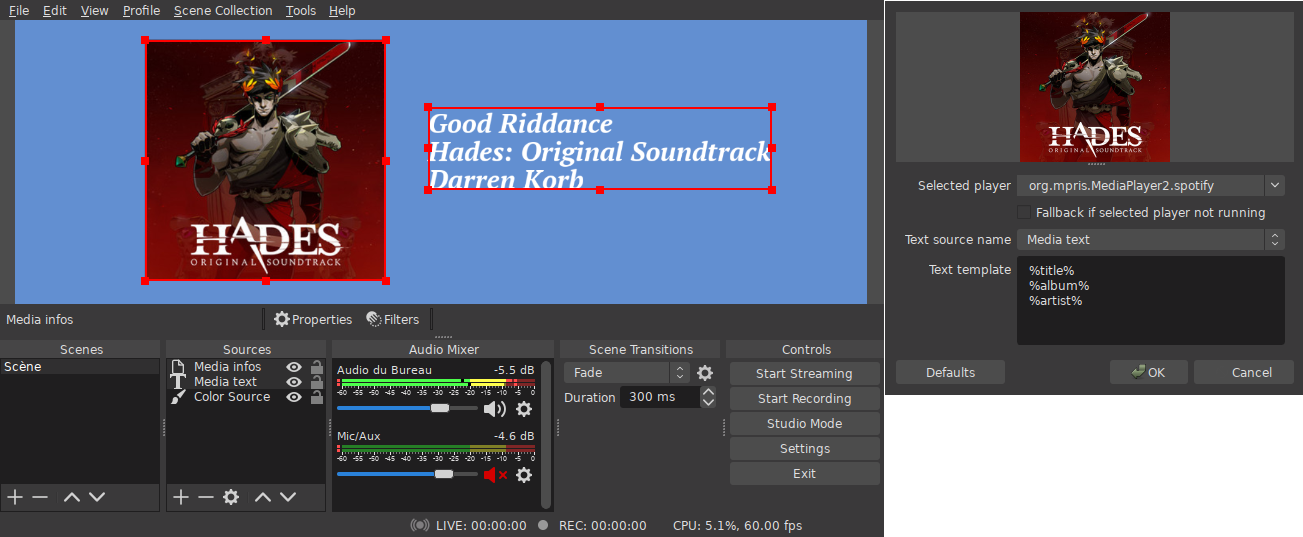Decrease transition duration with down arrow
This screenshot has width=1303, height=537.
[x=708, y=402]
